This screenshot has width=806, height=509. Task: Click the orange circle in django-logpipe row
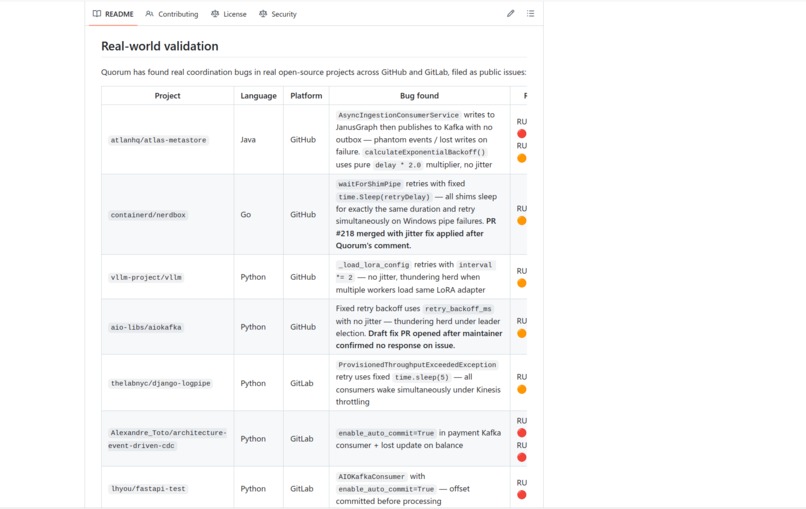coord(522,389)
